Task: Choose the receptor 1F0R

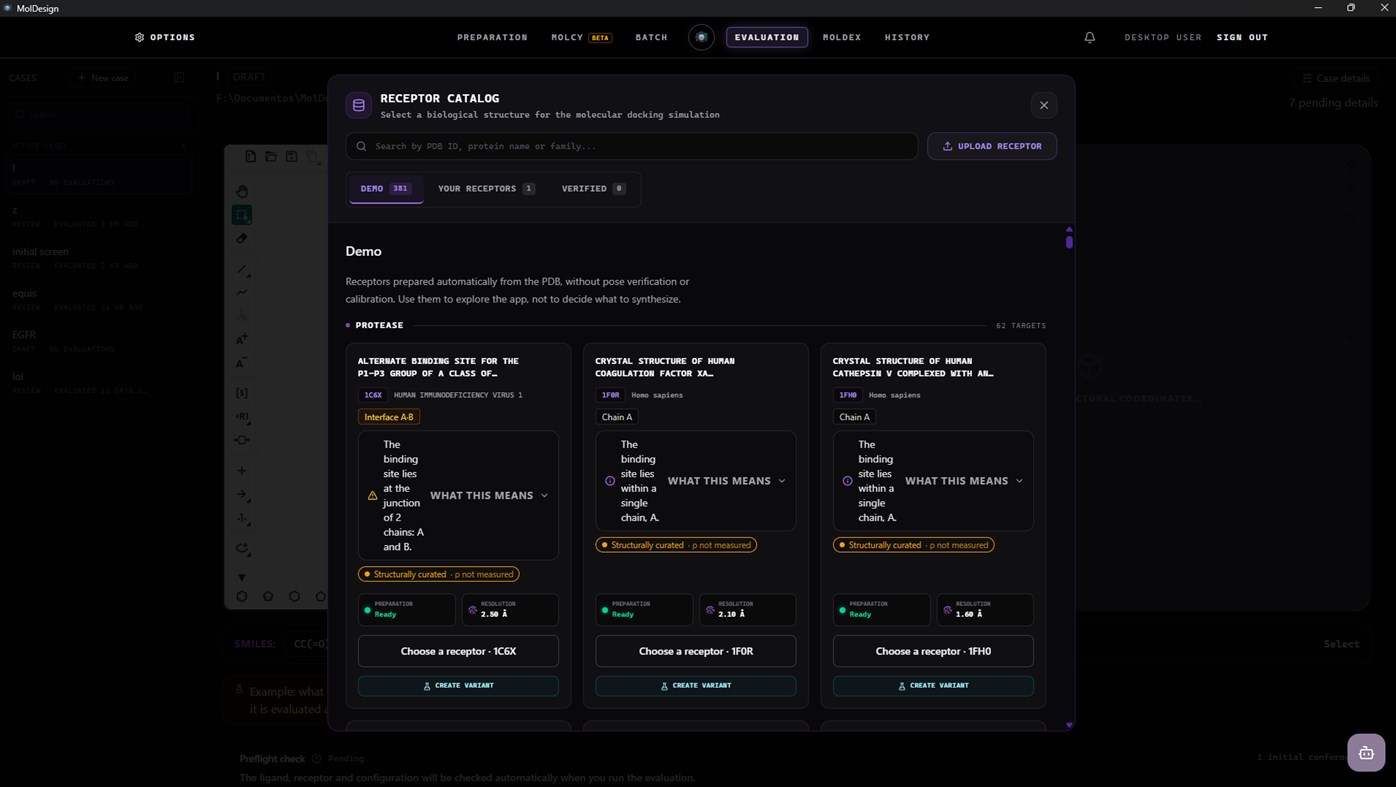Action: [x=696, y=651]
